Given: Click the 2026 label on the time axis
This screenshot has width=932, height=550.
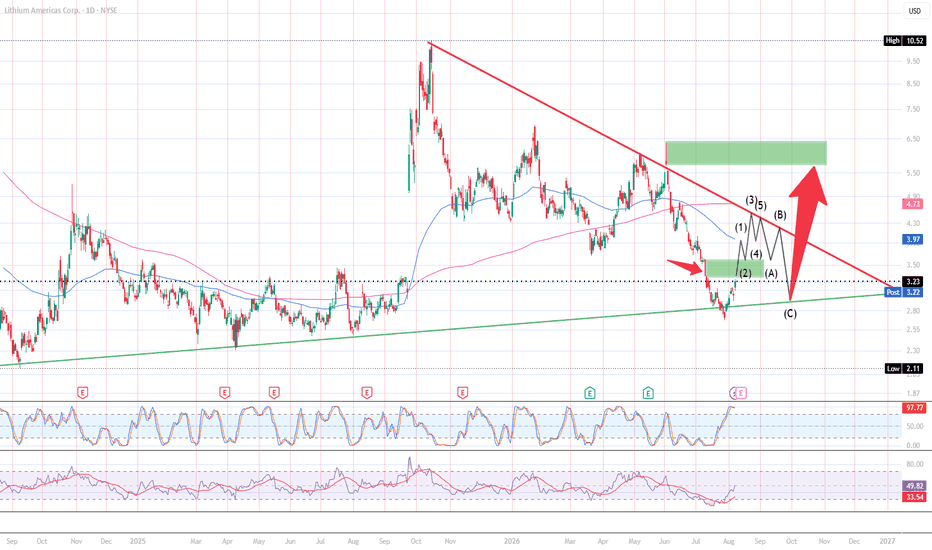Looking at the screenshot, I should tap(512, 542).
